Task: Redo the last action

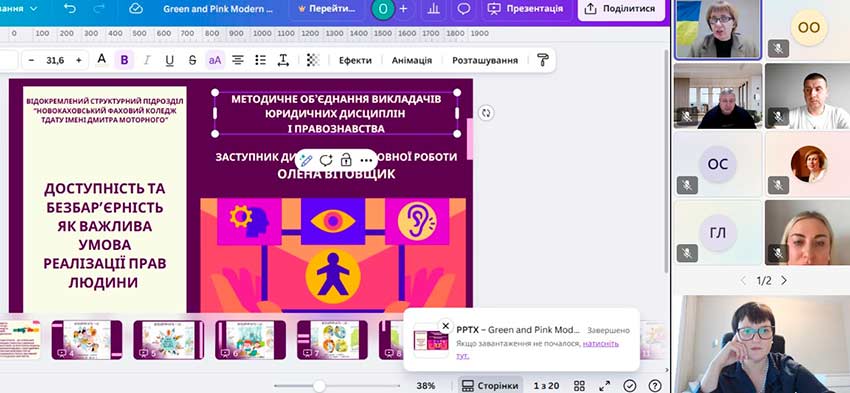Action: tap(99, 9)
